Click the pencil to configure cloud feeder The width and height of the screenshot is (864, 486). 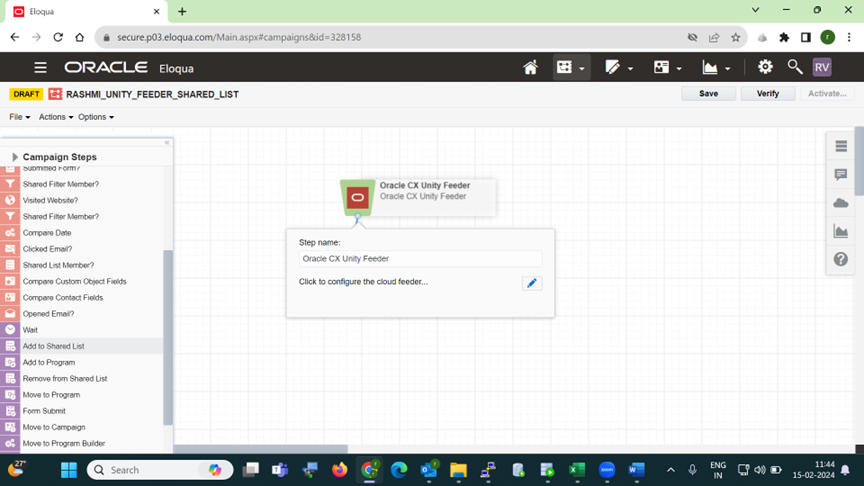(x=532, y=283)
